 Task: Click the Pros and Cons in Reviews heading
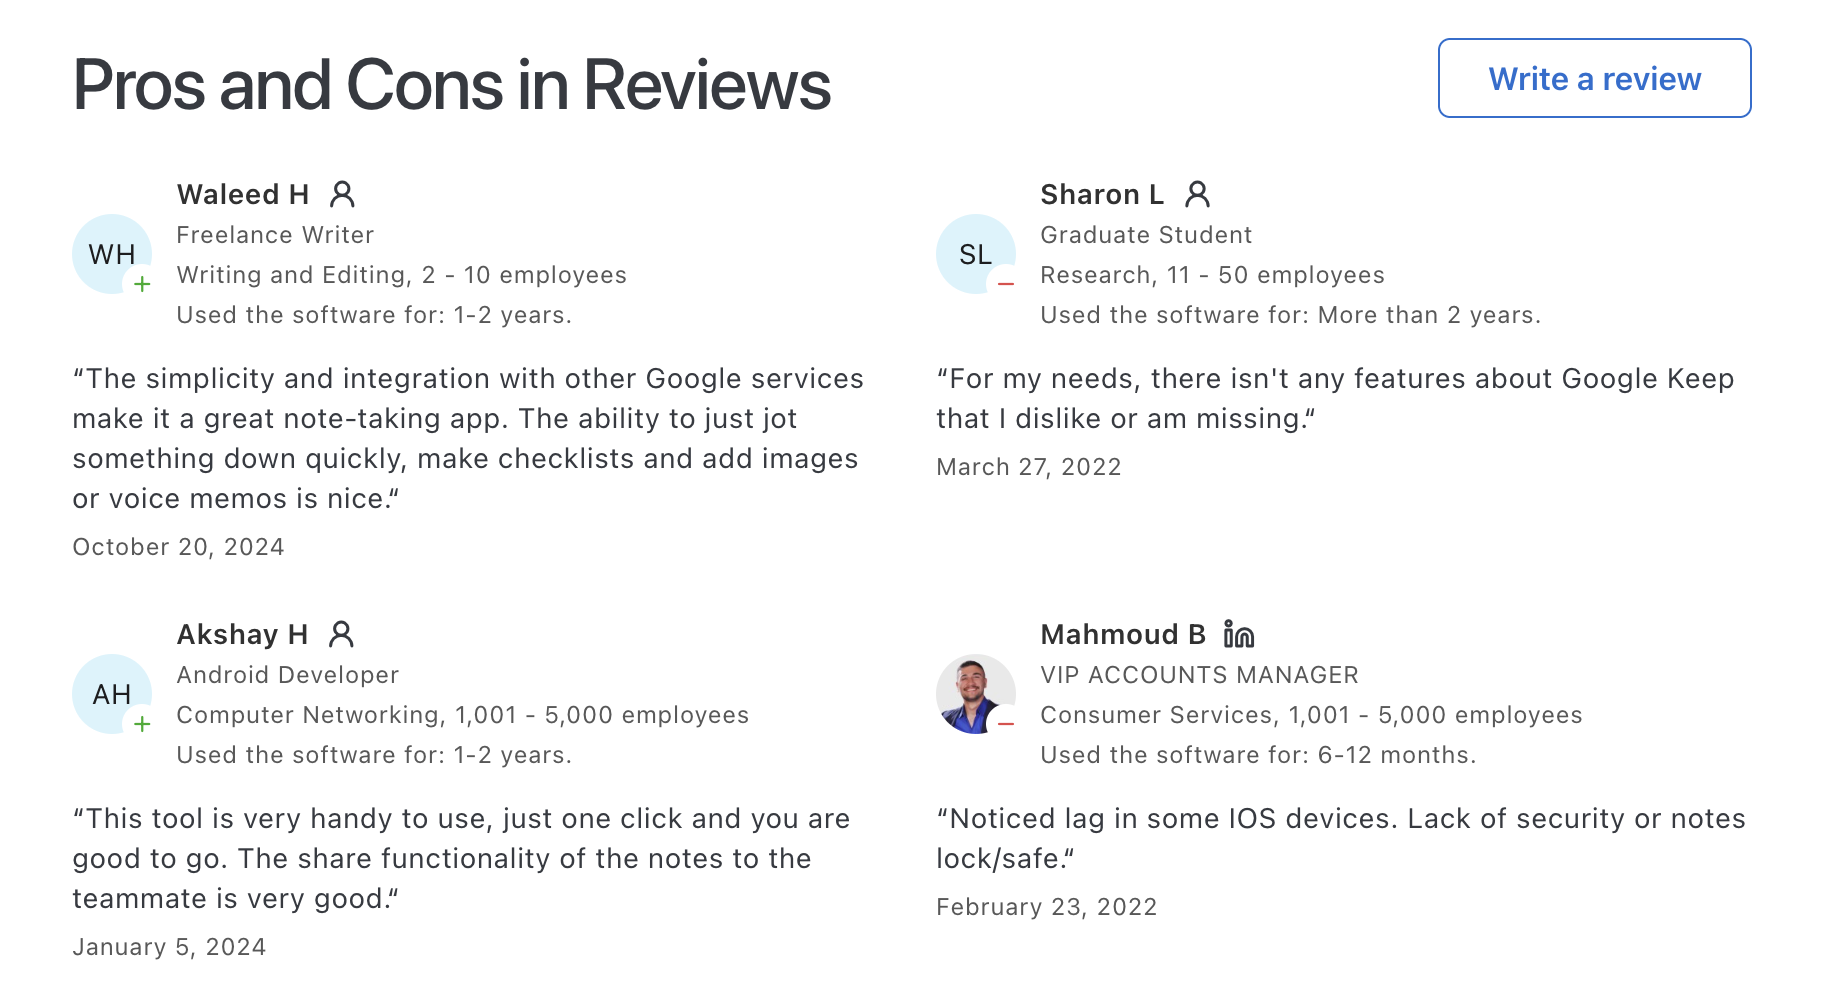pos(452,85)
